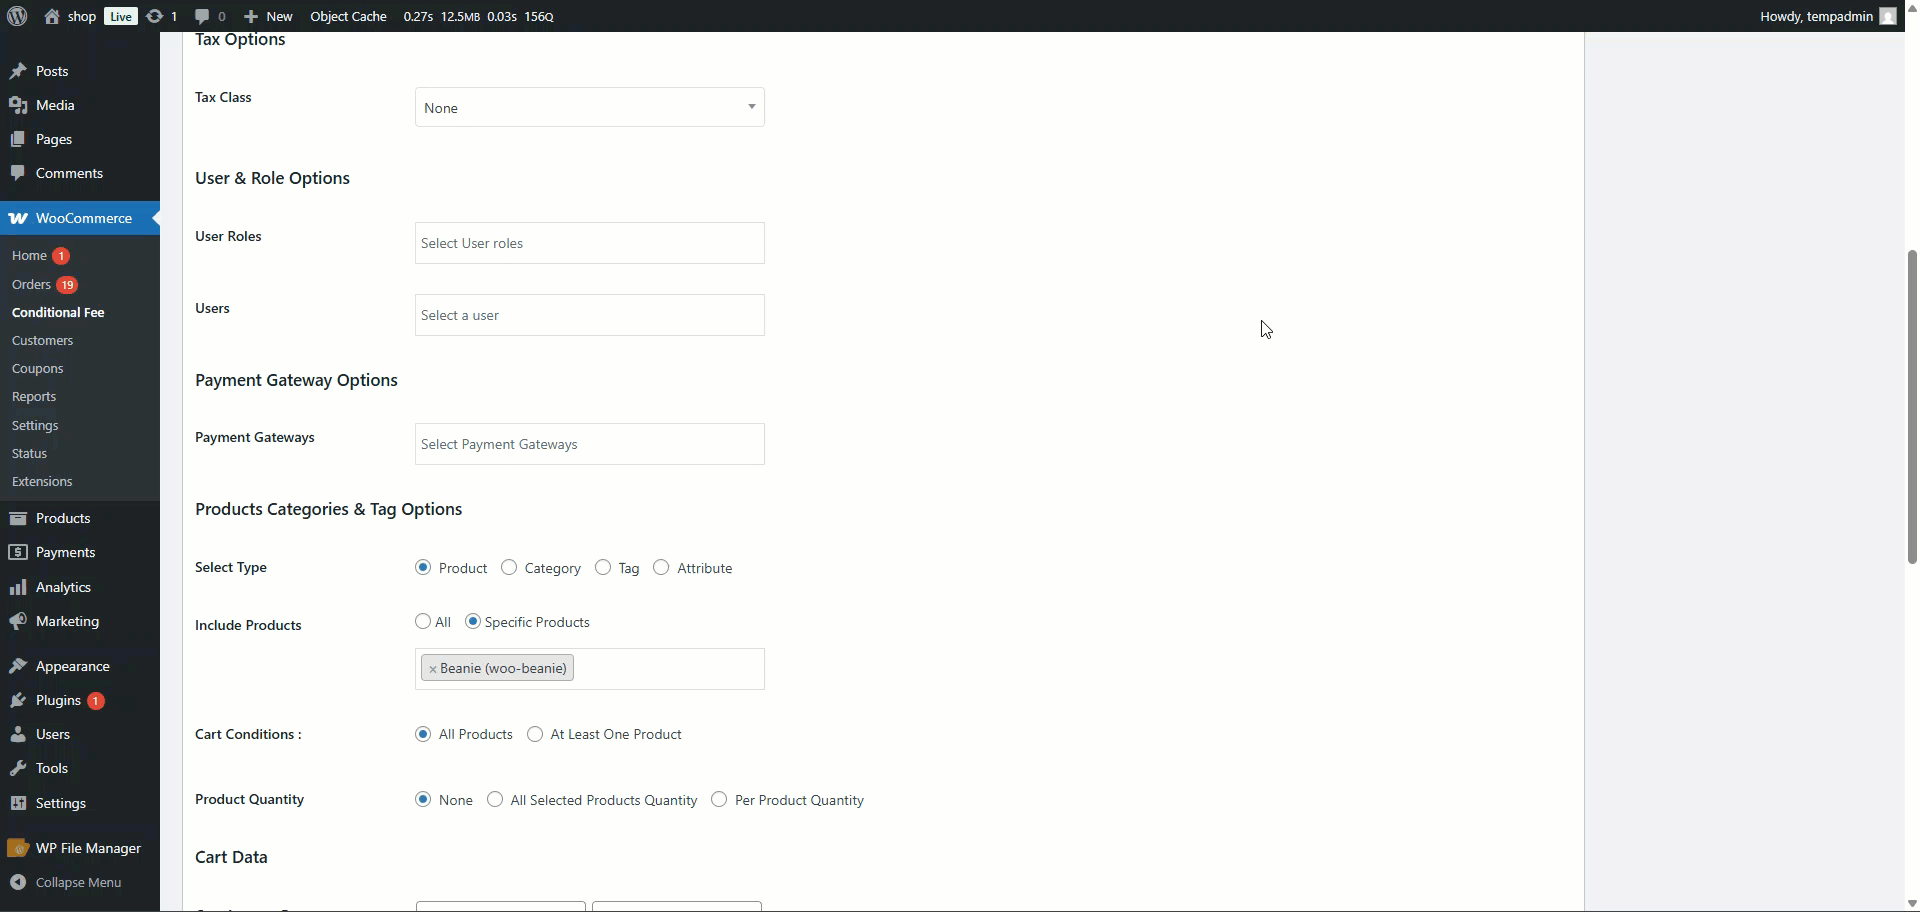1920x912 pixels.
Task: Open the Select User roles field
Action: [590, 243]
